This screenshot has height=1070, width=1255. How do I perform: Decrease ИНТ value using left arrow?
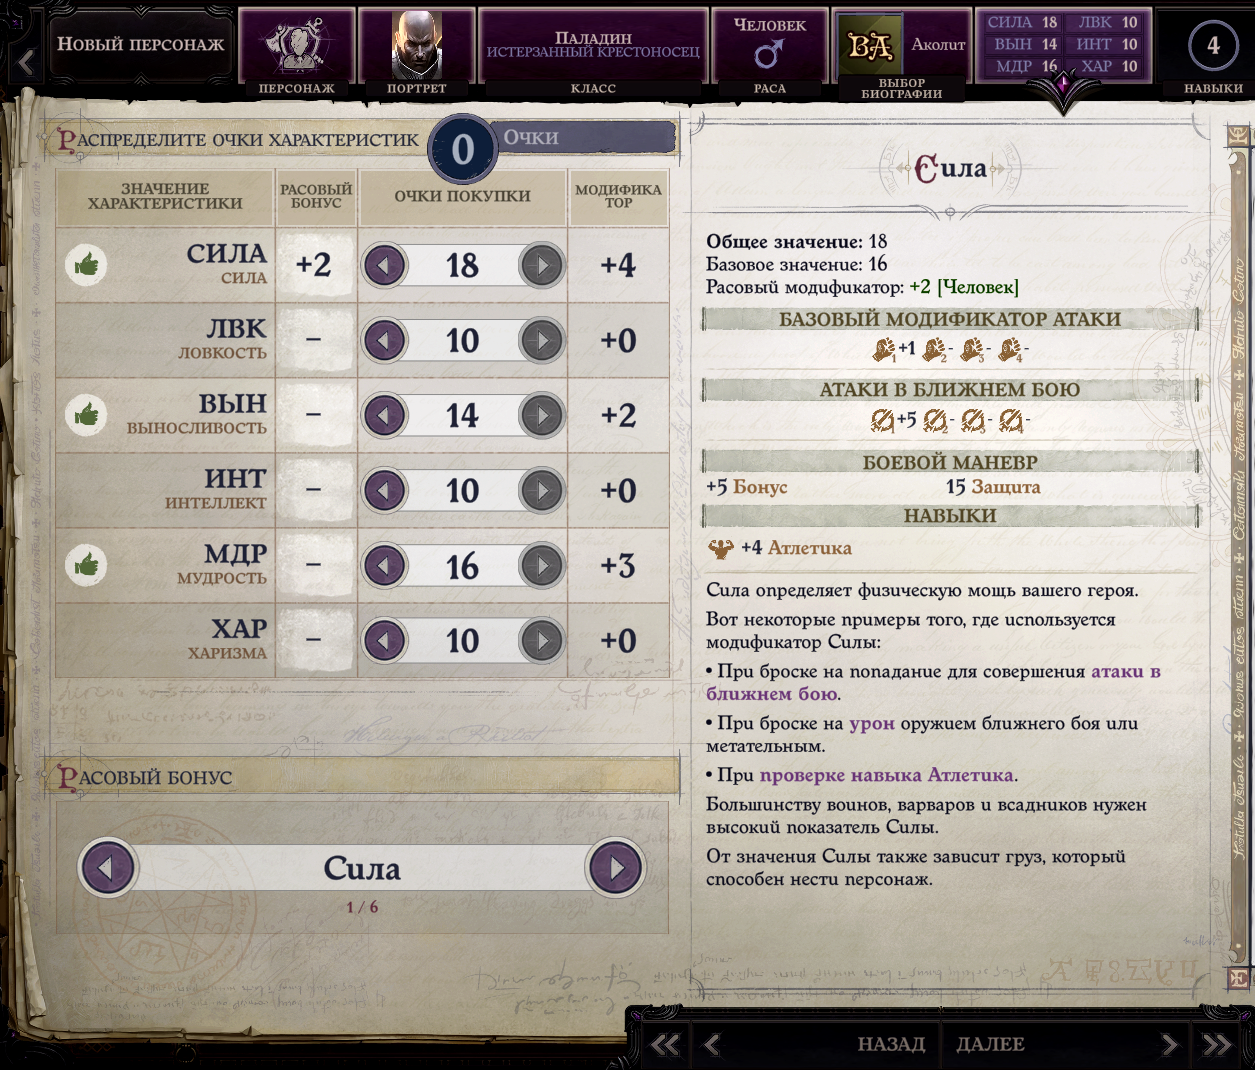pyautogui.click(x=384, y=491)
